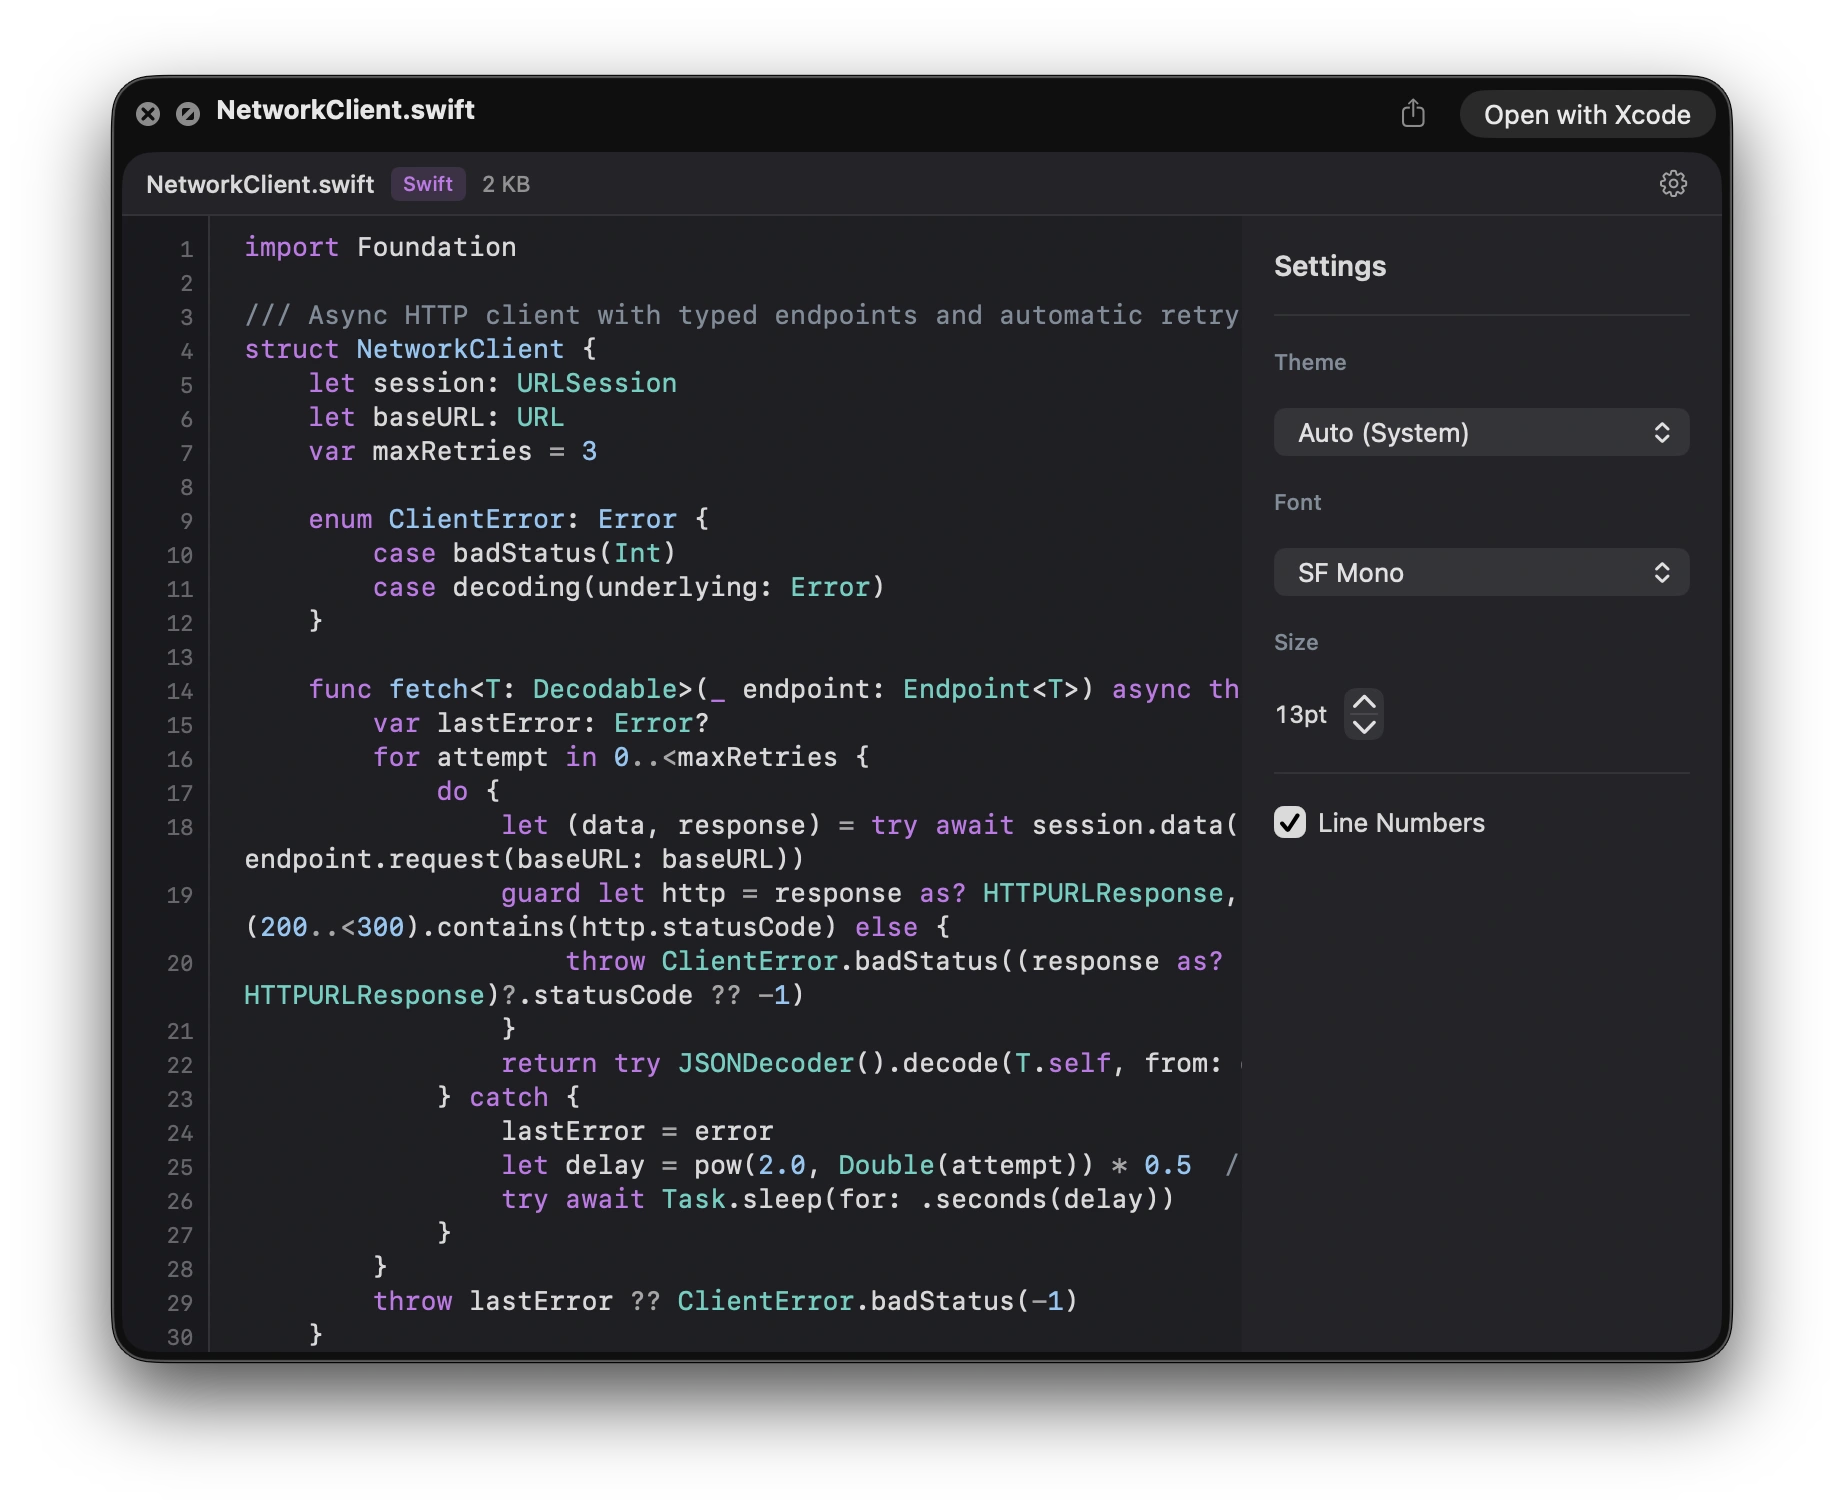Click the window title NetworkClient.swift
1844x1510 pixels.
pyautogui.click(x=345, y=110)
